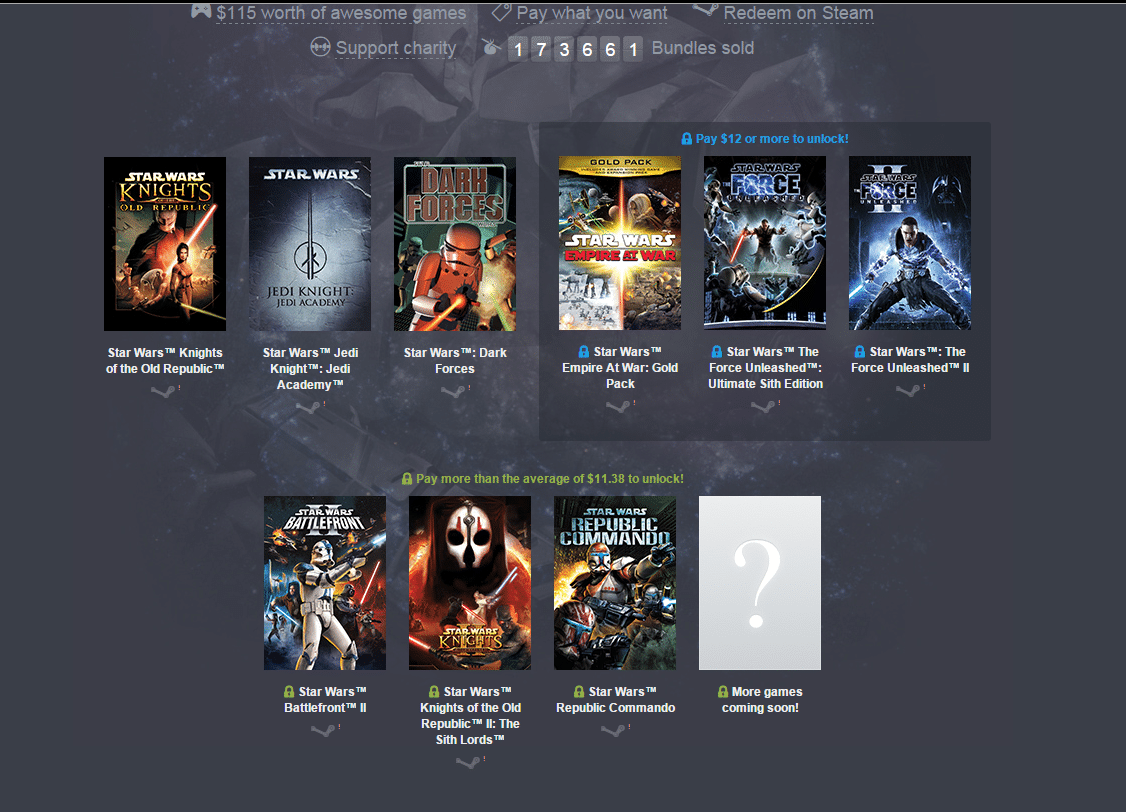This screenshot has width=1126, height=812.
Task: Click the Bundles sold label
Action: [702, 48]
